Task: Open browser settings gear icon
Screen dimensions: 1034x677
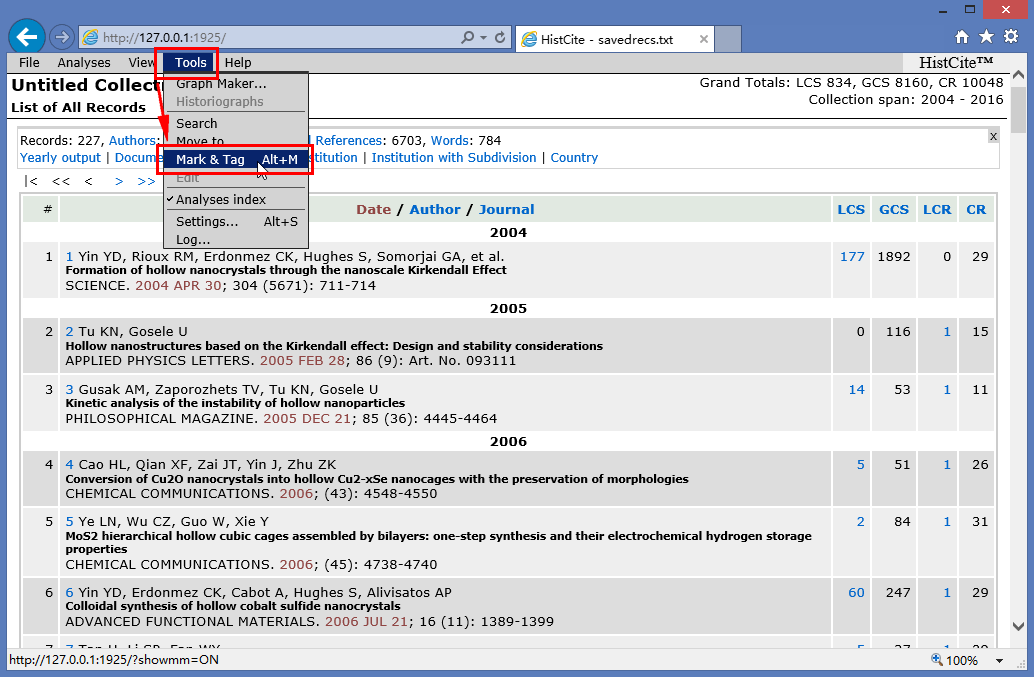Action: 1011,37
